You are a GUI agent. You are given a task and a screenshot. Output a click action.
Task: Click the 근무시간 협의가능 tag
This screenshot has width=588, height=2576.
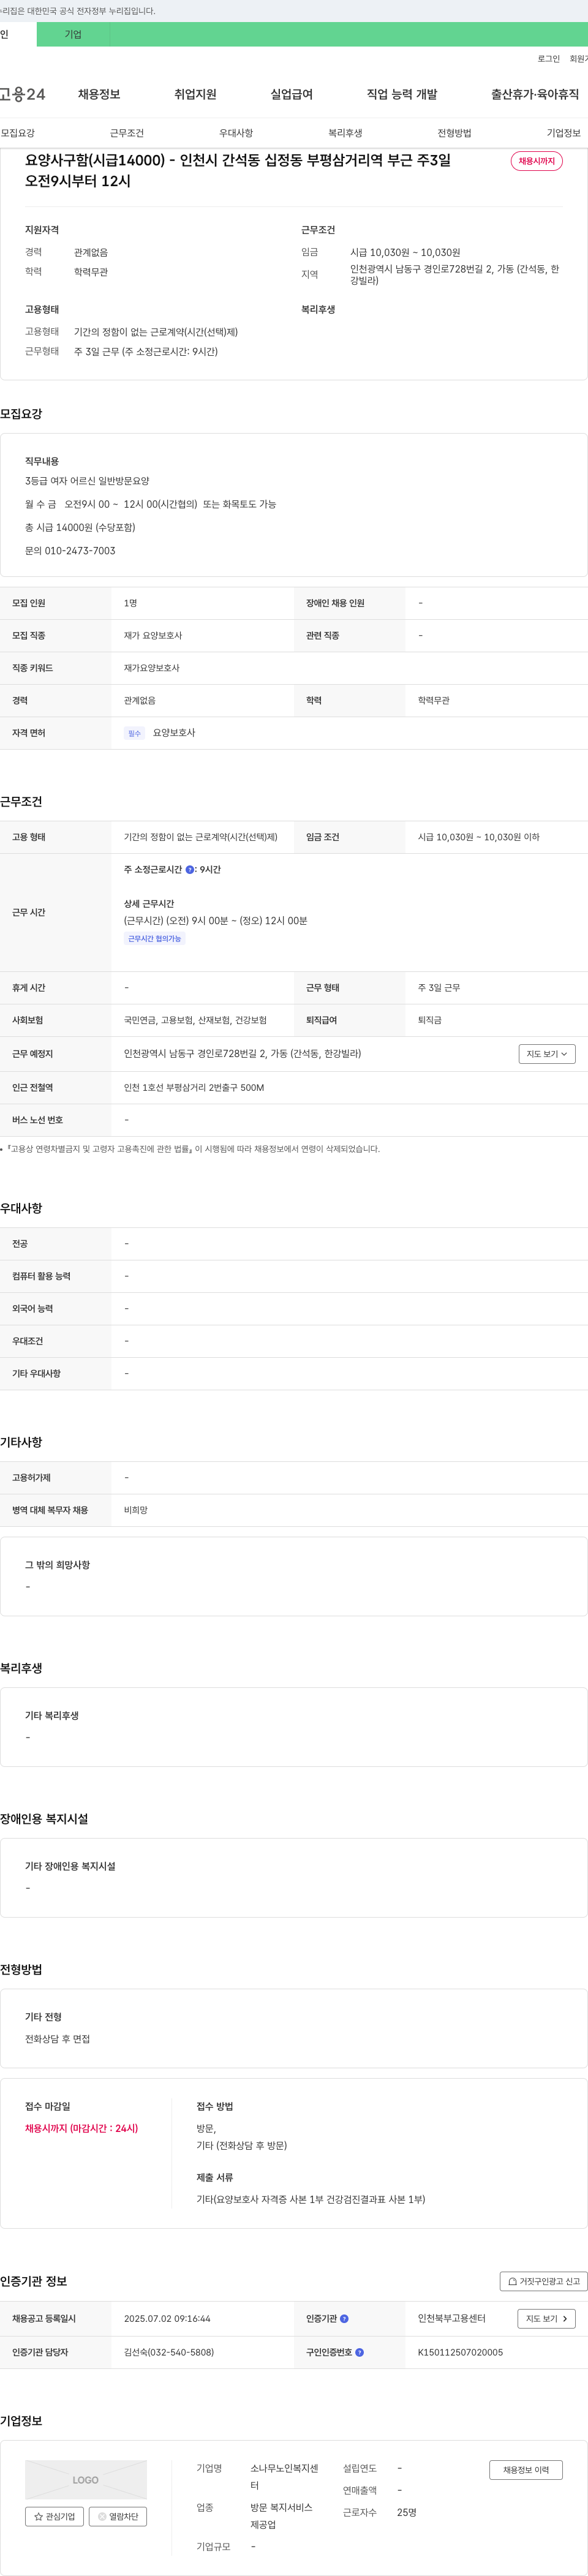point(155,939)
